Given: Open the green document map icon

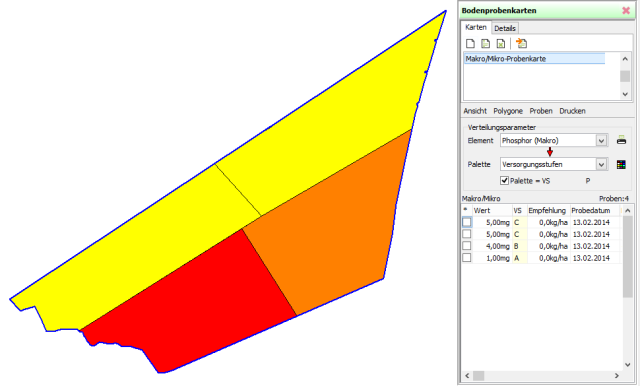Looking at the screenshot, I should 485,43.
